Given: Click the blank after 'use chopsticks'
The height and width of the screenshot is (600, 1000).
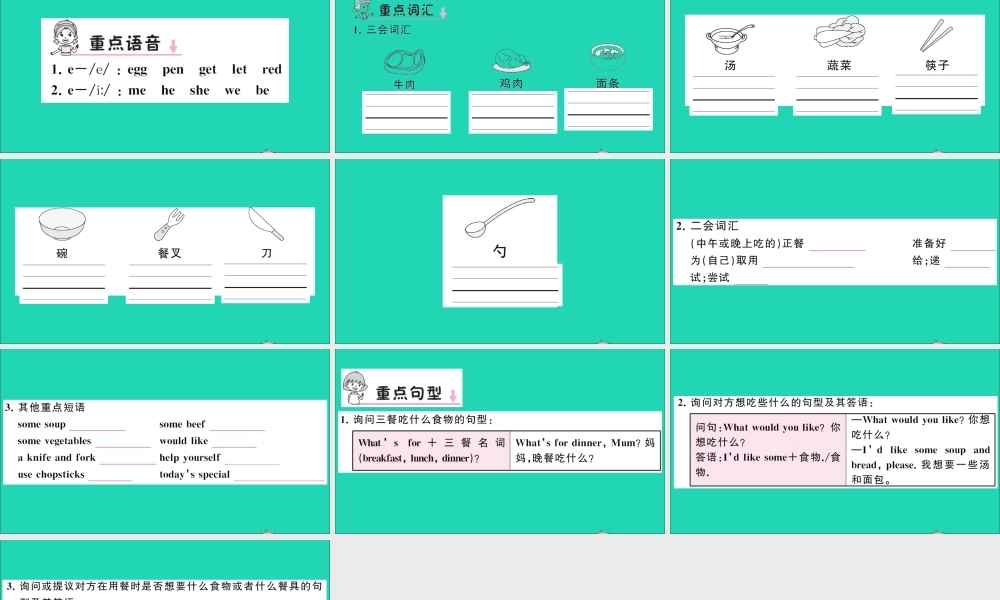Looking at the screenshot, I should click(110, 477).
